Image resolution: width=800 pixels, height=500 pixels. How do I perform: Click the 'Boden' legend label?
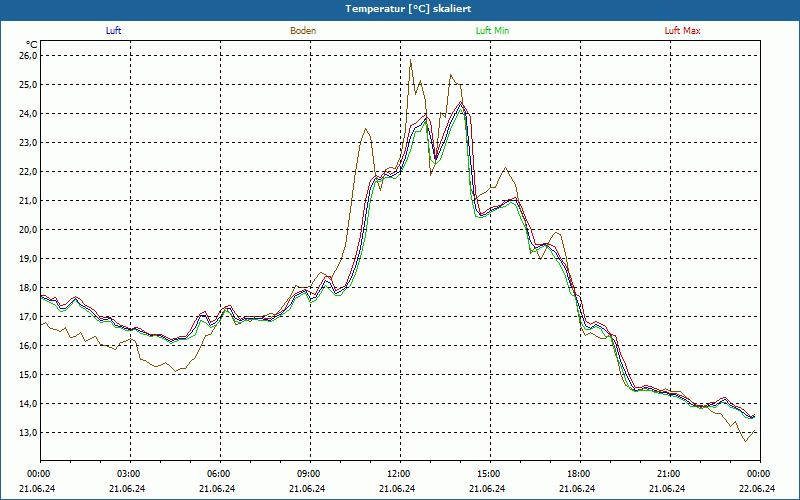pyautogui.click(x=303, y=31)
